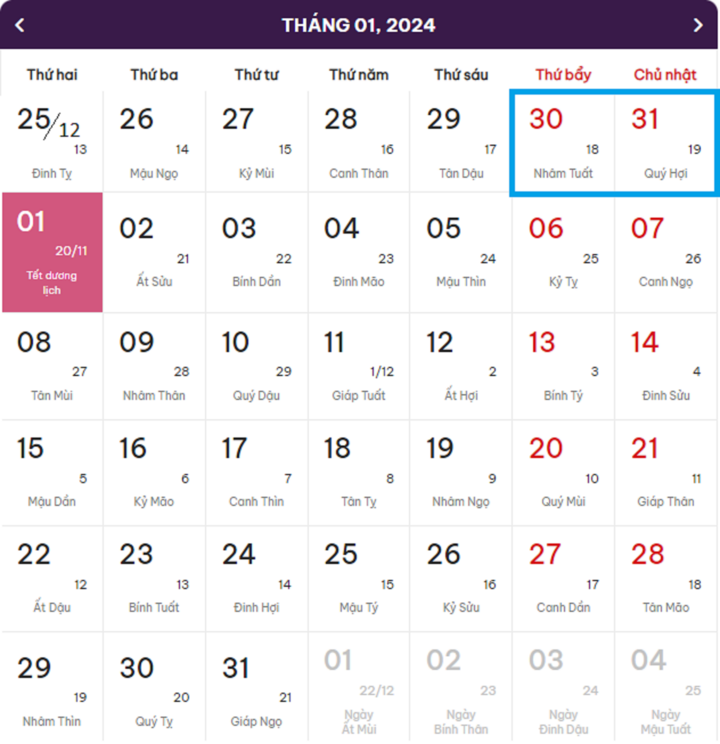Choose day 11 marked lunar 1/12

tap(359, 366)
